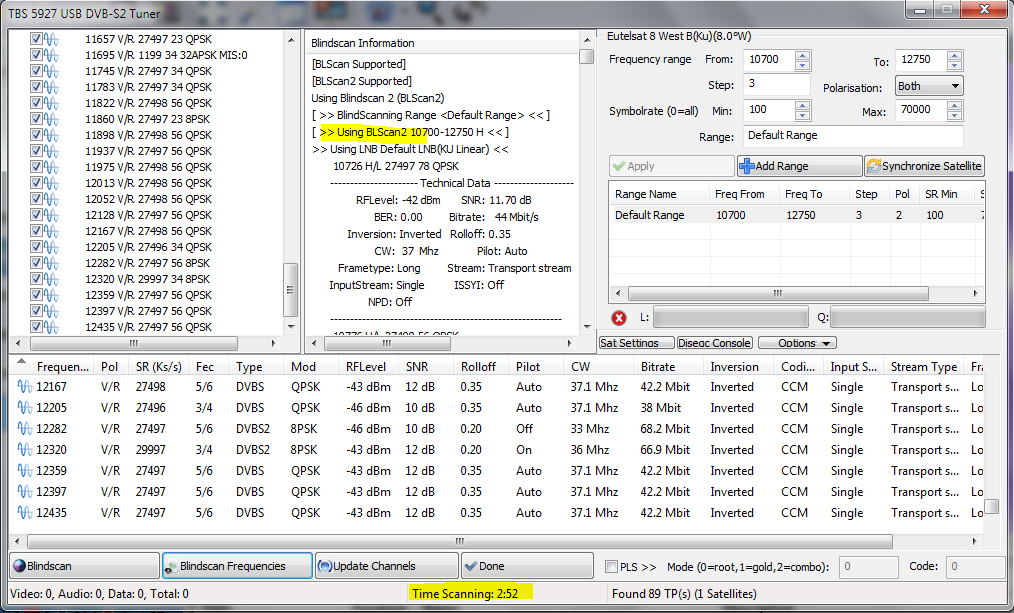This screenshot has width=1014, height=613.
Task: Open Sat Settings
Action: click(636, 343)
